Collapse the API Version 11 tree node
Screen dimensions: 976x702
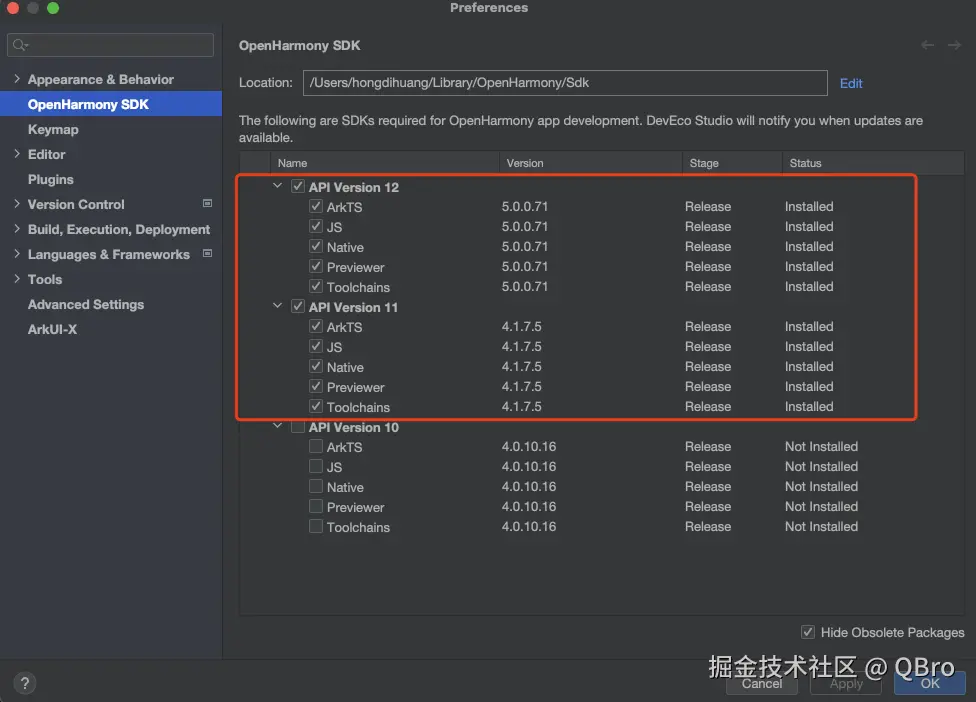point(277,307)
